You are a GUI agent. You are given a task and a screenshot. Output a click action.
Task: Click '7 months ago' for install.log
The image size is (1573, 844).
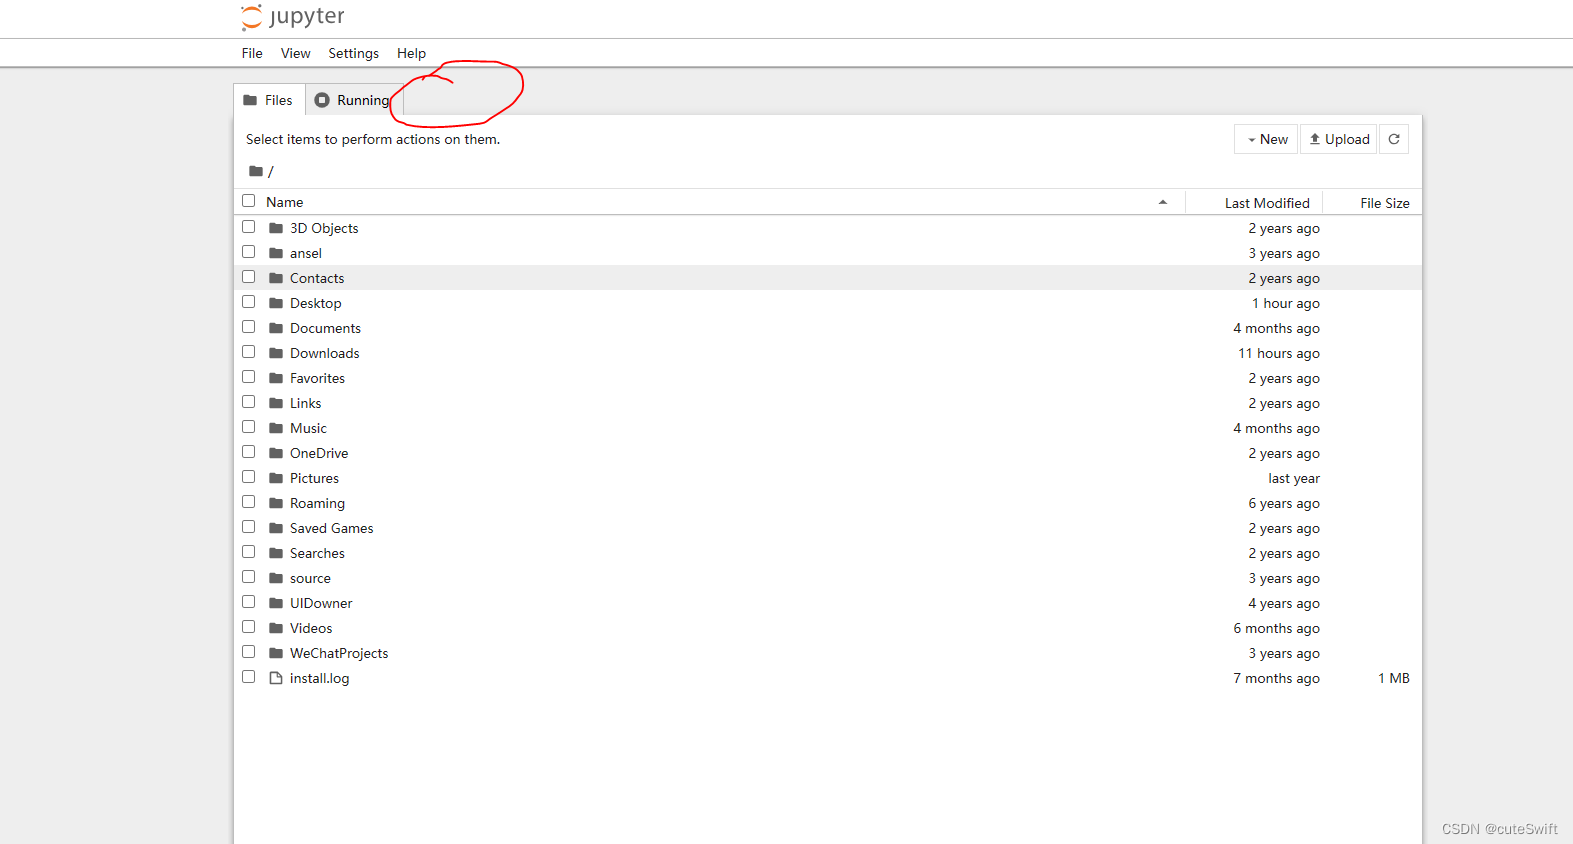click(x=1277, y=678)
